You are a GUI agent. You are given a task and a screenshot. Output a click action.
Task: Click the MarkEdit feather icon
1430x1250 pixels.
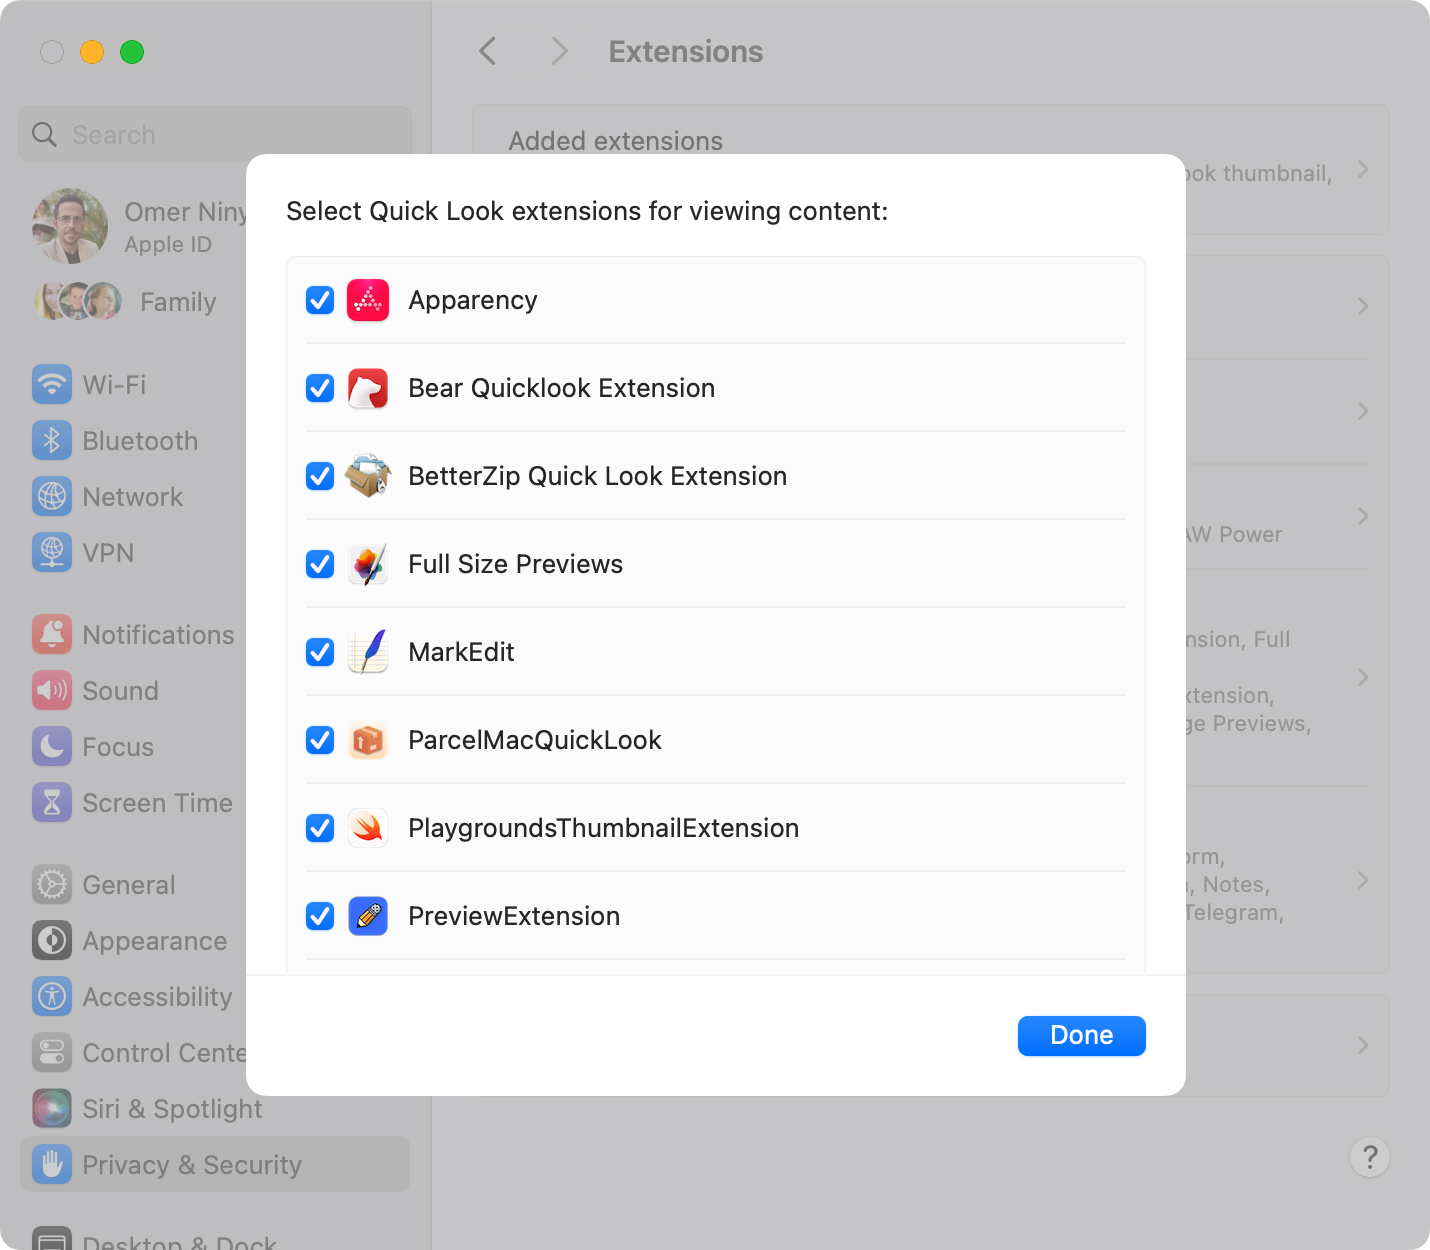[368, 652]
